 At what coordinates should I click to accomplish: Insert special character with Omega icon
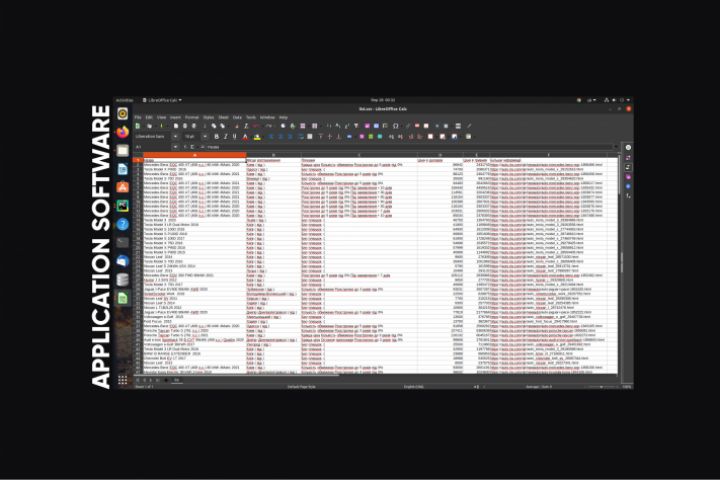click(x=395, y=126)
